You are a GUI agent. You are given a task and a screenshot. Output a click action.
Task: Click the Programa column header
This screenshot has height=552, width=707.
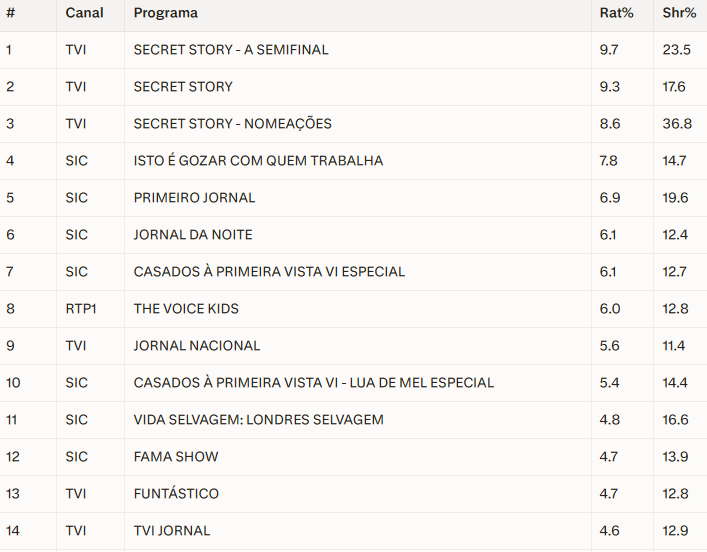click(x=165, y=13)
